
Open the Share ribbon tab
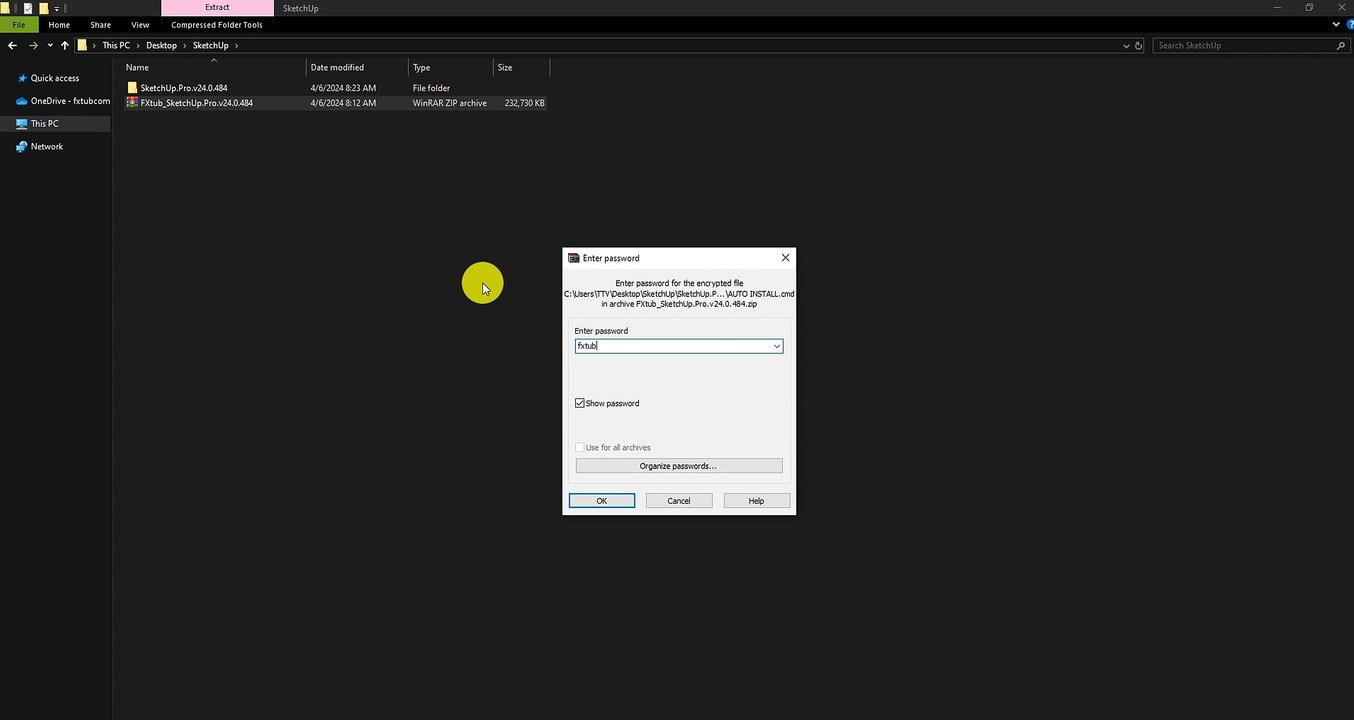100,24
